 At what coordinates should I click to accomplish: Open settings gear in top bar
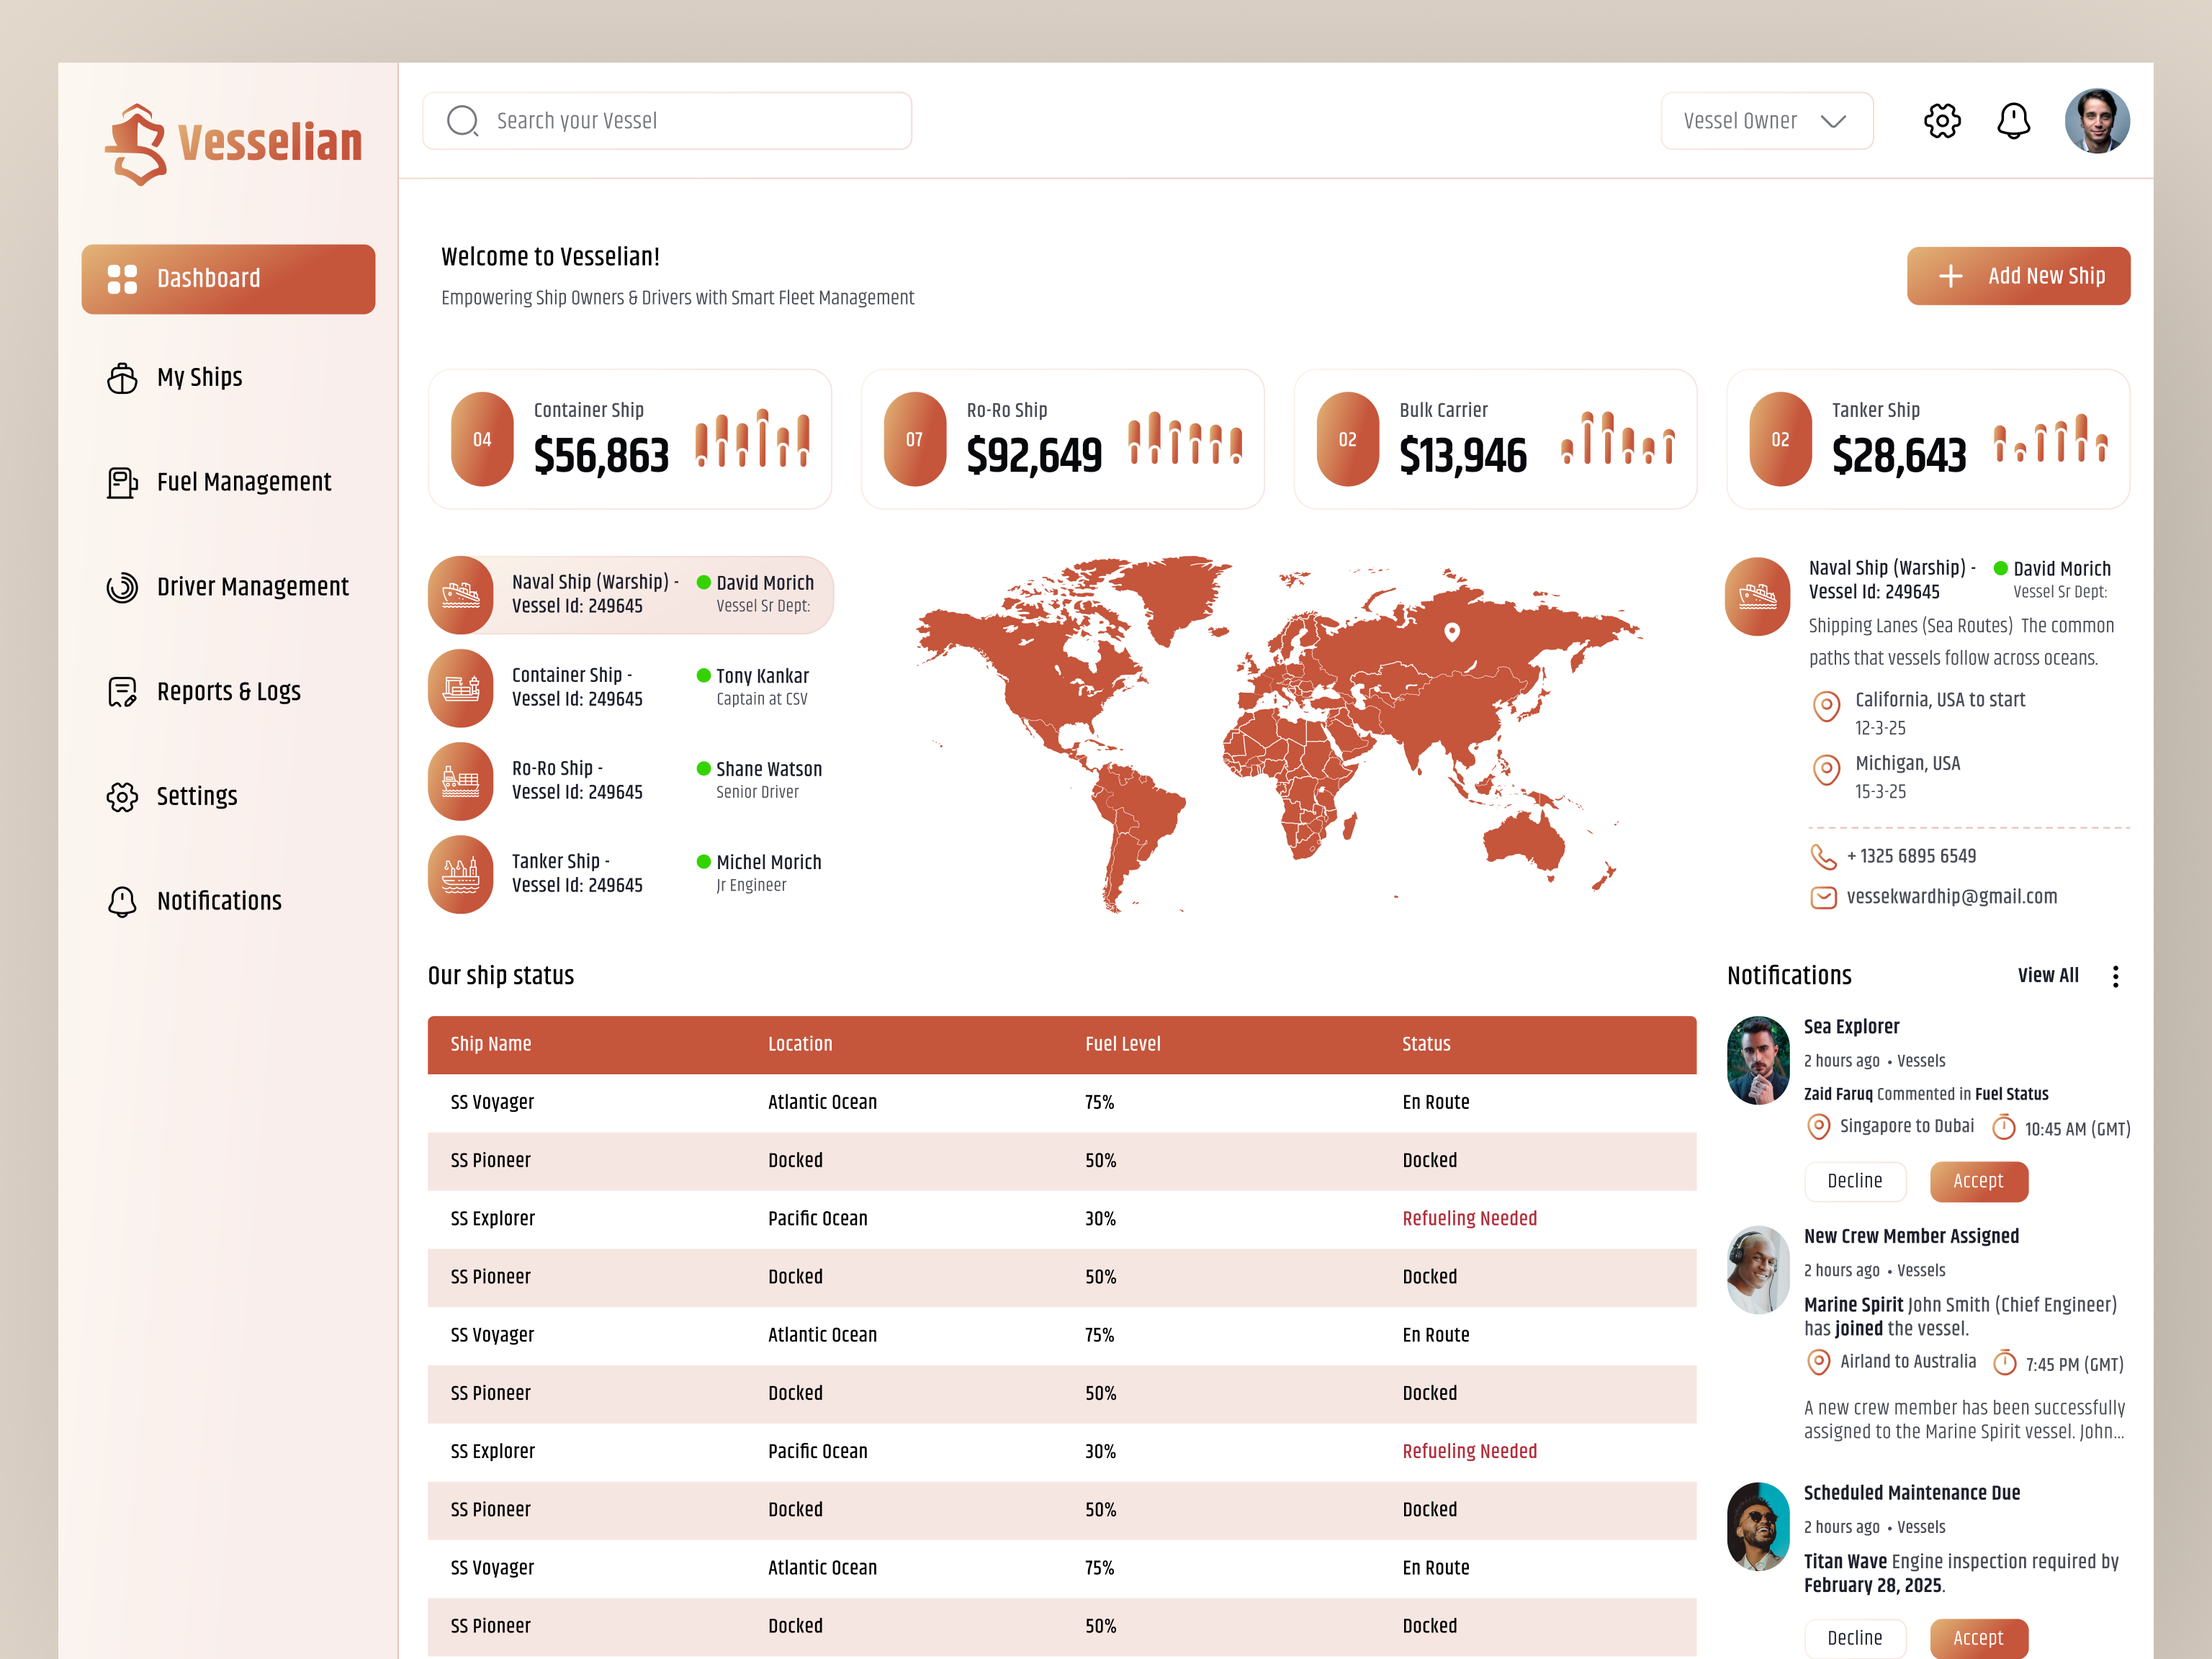(x=1942, y=121)
